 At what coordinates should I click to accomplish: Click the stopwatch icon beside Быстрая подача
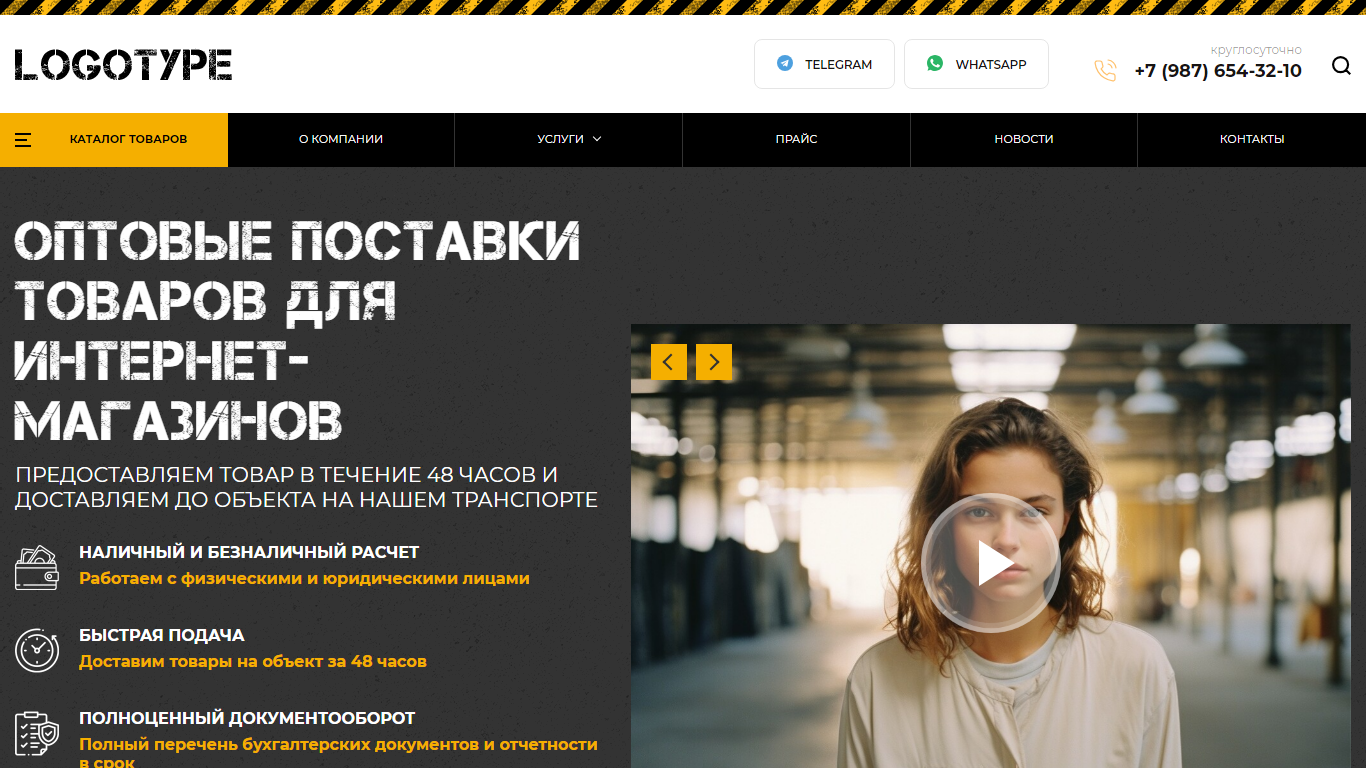[x=36, y=650]
